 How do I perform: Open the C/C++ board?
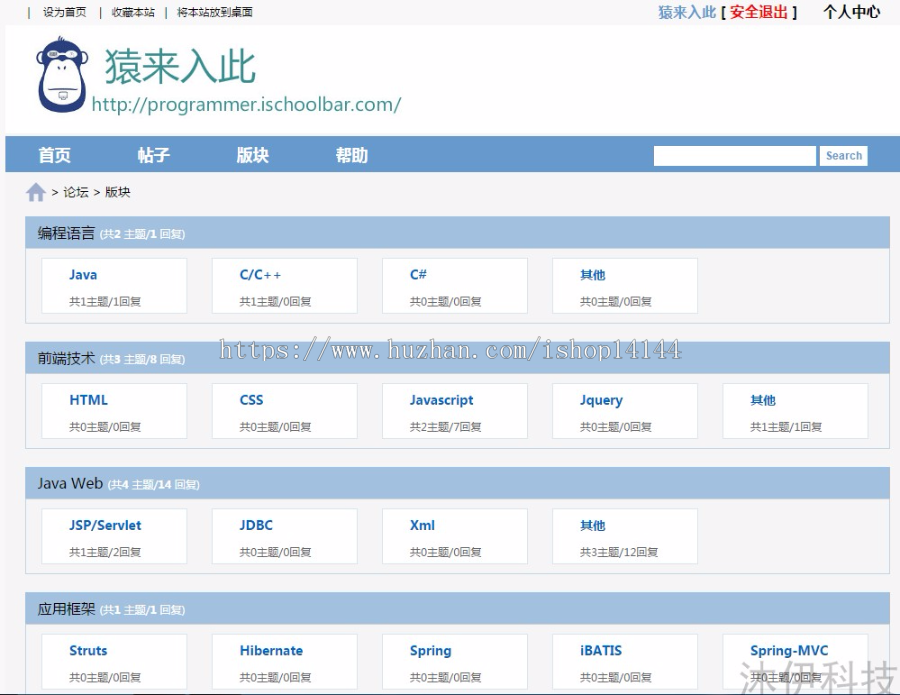[x=262, y=274]
